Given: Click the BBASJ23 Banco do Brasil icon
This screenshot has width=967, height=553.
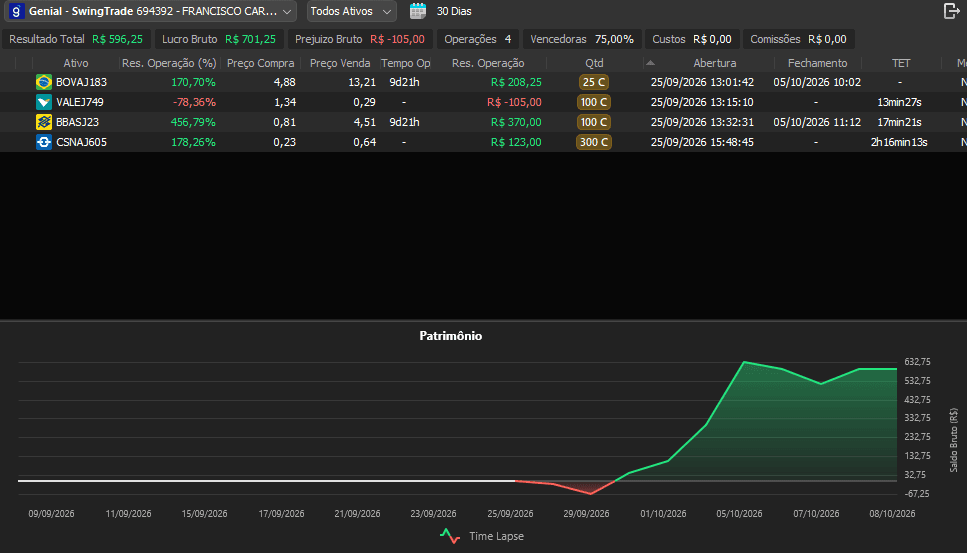Looking at the screenshot, I should (x=44, y=122).
